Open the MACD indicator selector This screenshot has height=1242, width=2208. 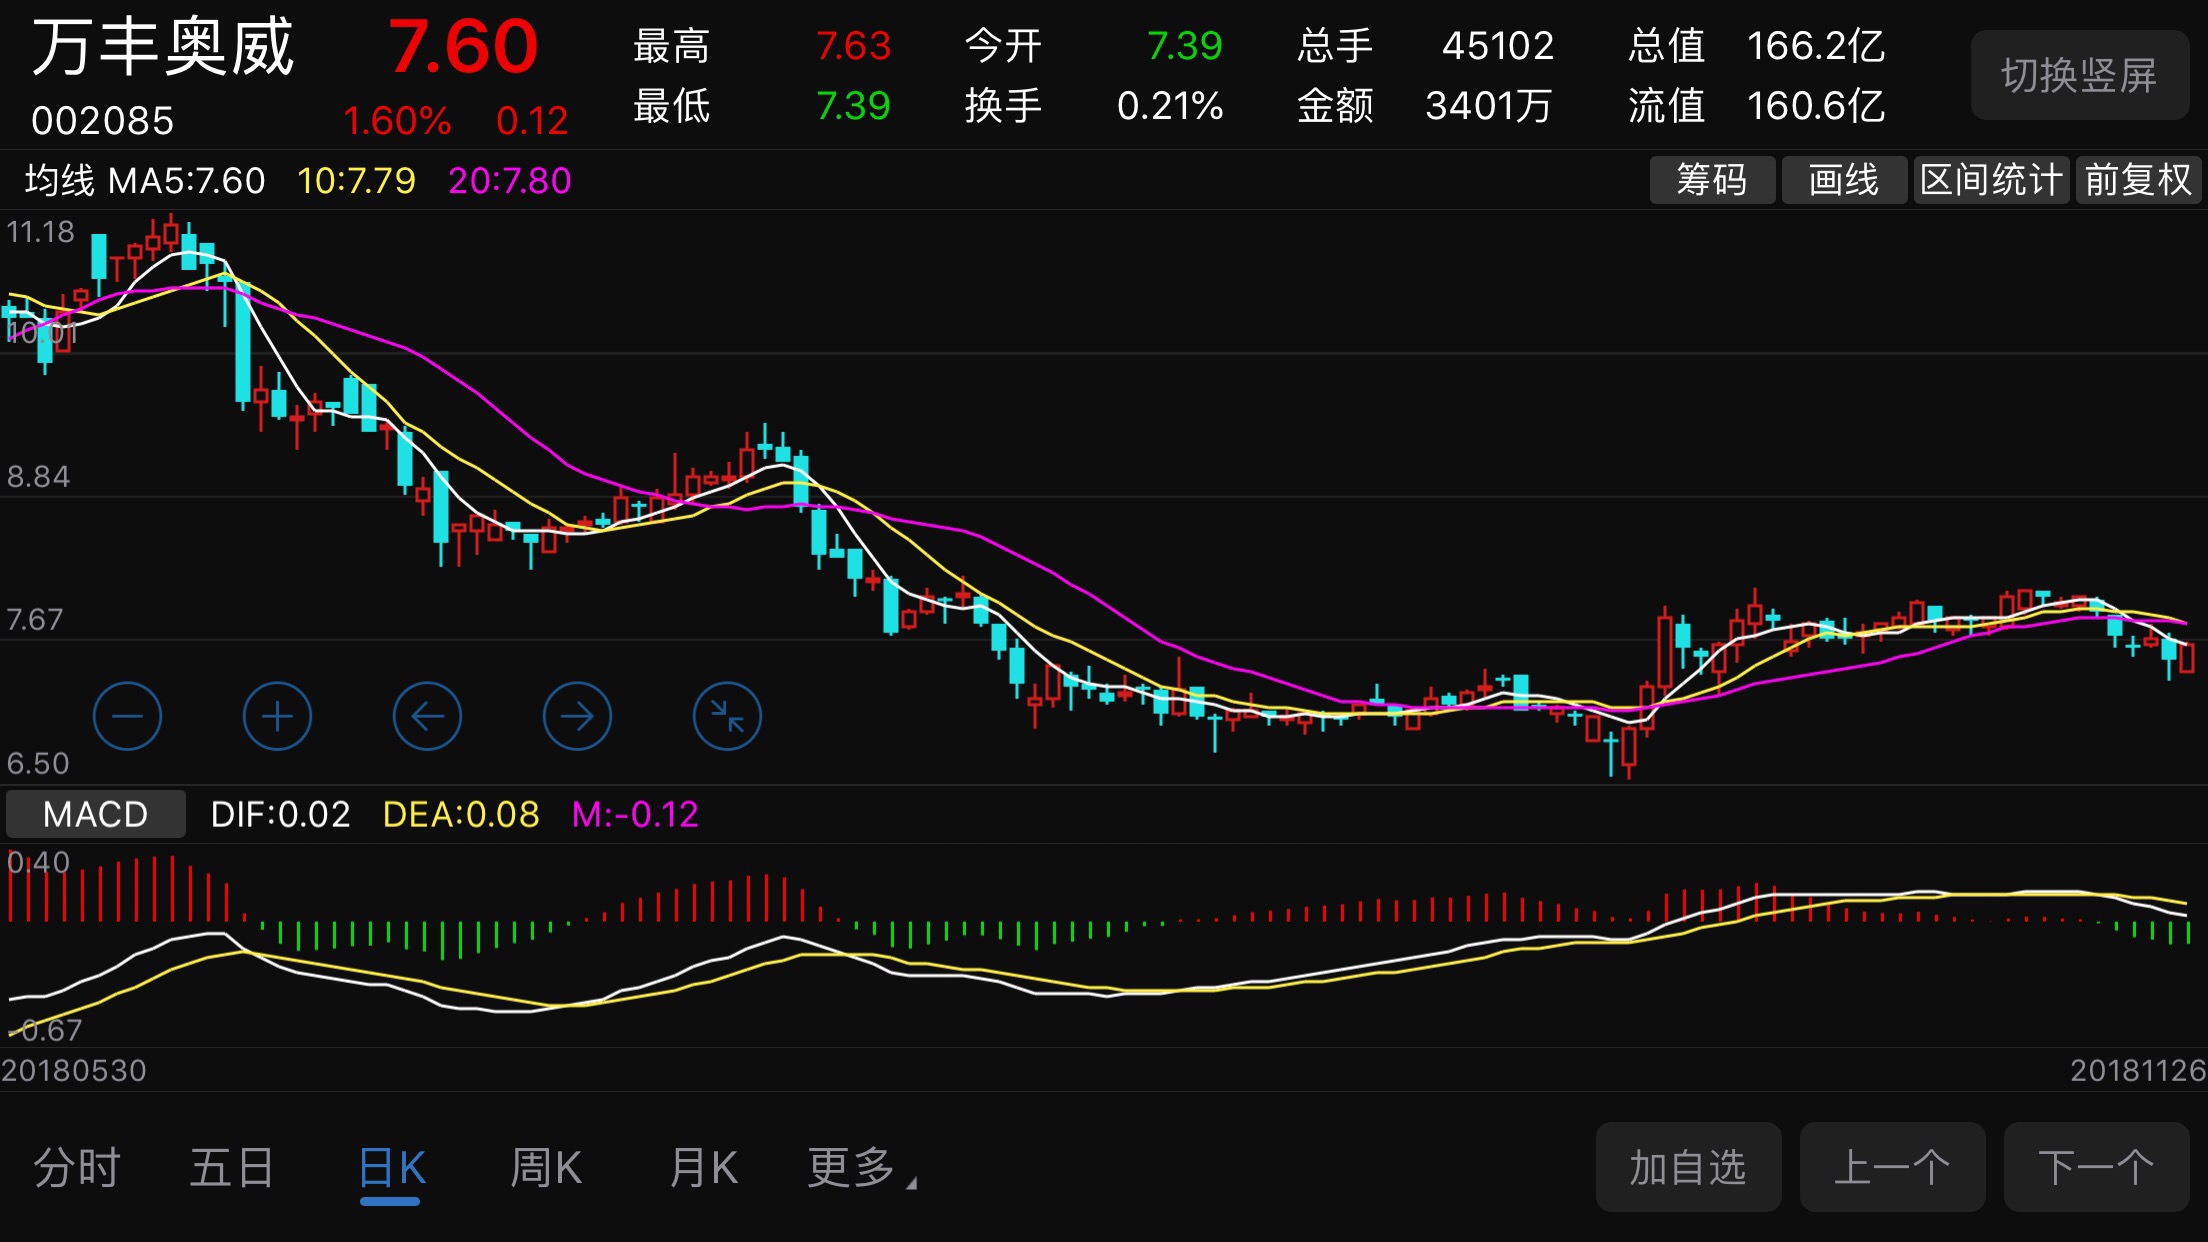coord(96,814)
